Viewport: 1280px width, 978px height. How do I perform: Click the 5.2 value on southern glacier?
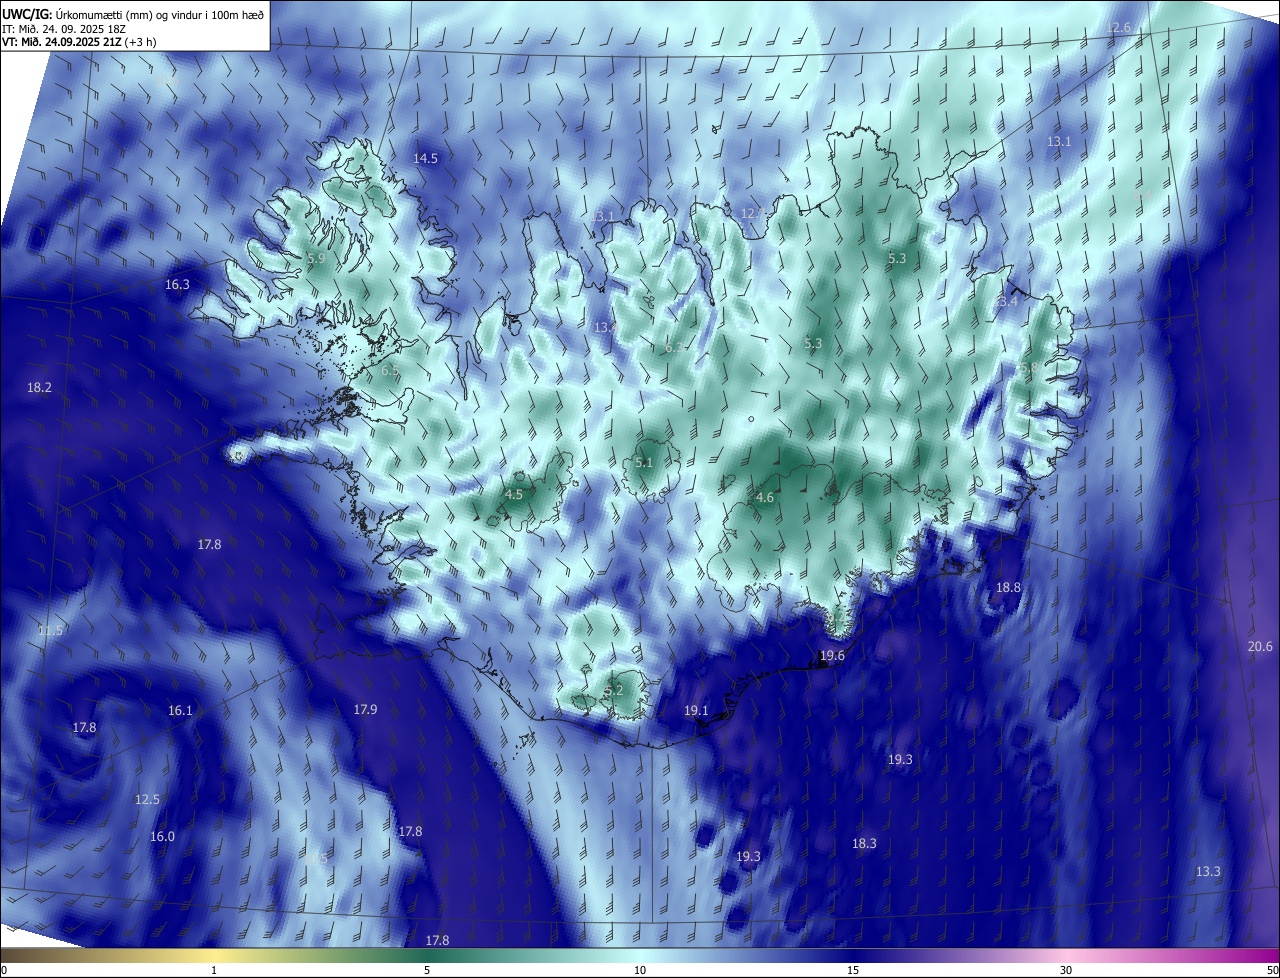pos(614,690)
